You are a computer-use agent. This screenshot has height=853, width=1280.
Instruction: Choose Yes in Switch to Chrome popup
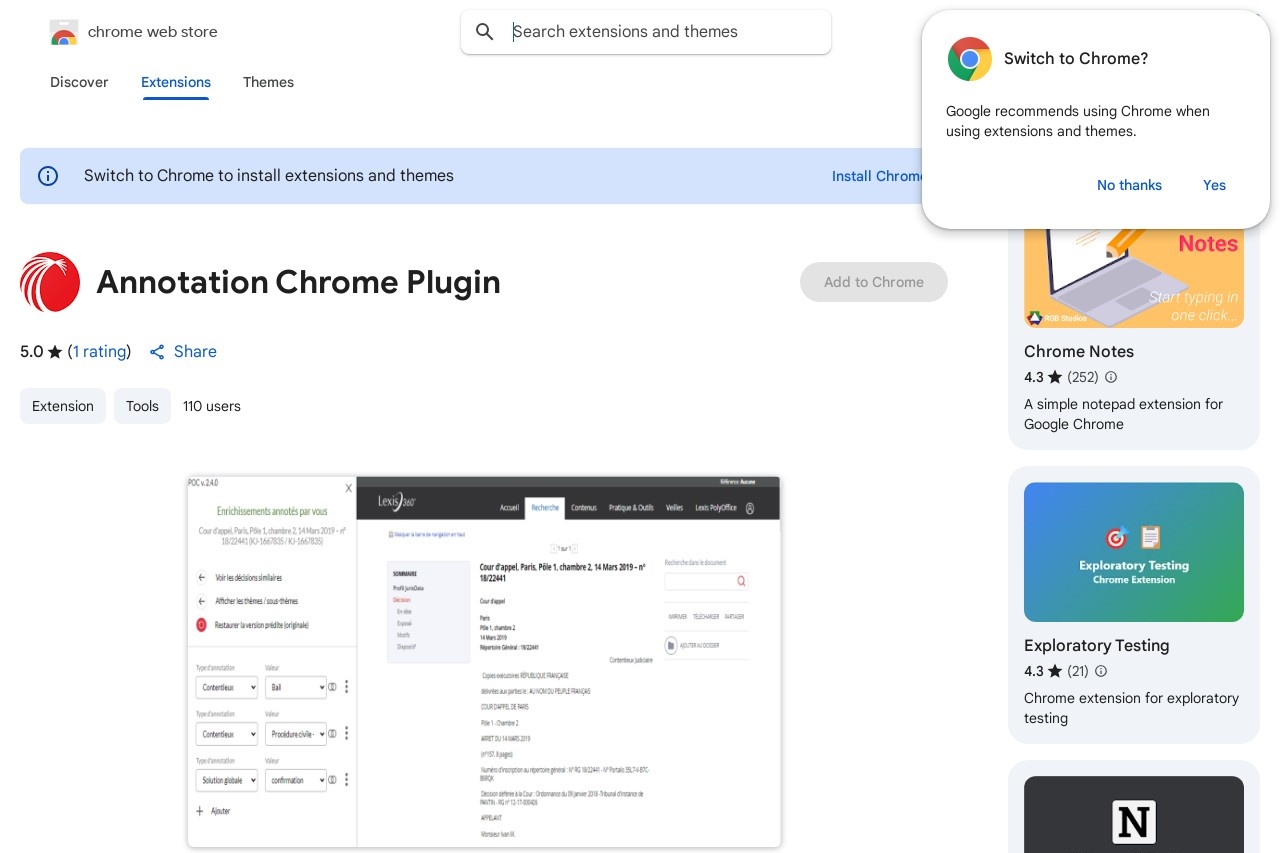click(1214, 185)
